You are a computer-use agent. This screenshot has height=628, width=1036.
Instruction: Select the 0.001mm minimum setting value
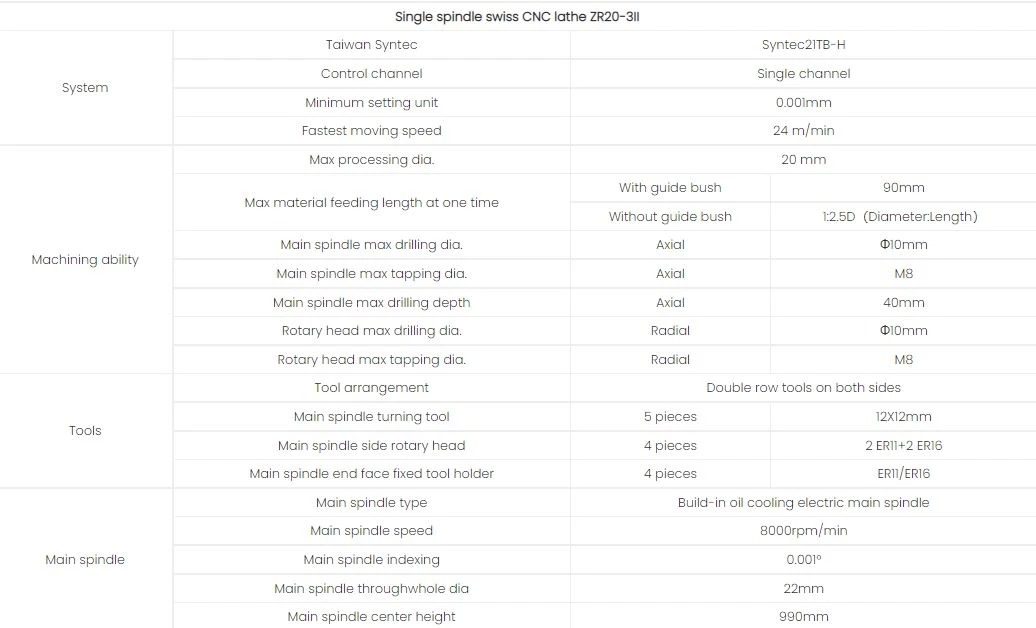coord(803,102)
